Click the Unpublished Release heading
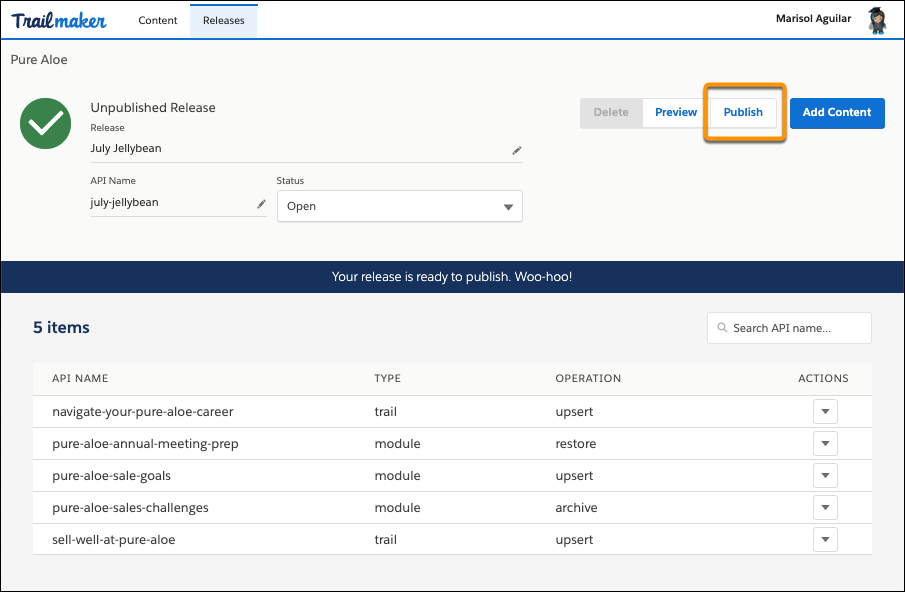Image resolution: width=905 pixels, height=592 pixels. 153,107
